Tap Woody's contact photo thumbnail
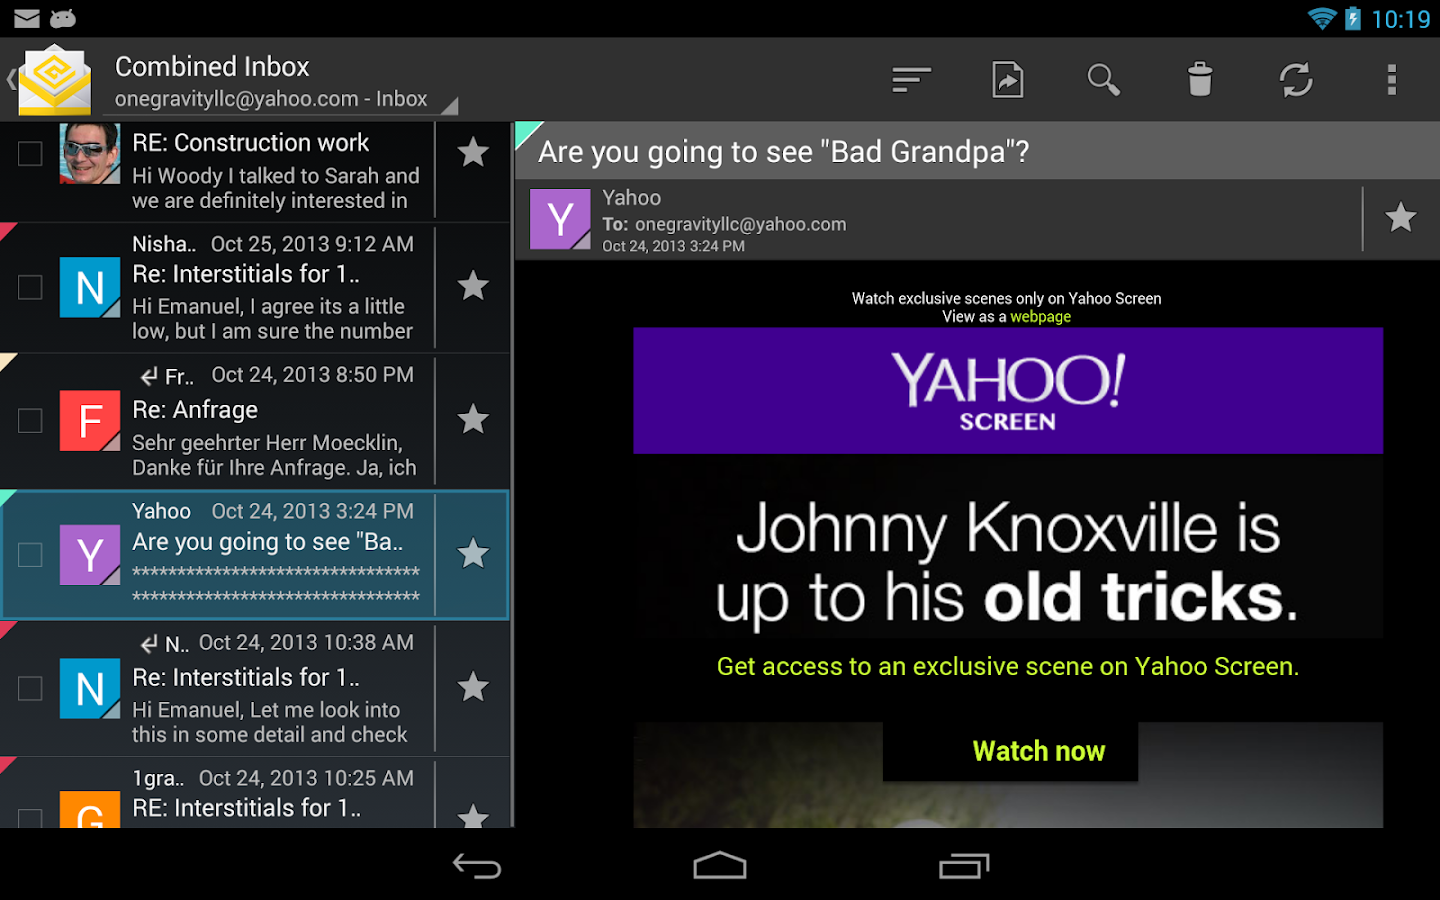 click(x=90, y=154)
